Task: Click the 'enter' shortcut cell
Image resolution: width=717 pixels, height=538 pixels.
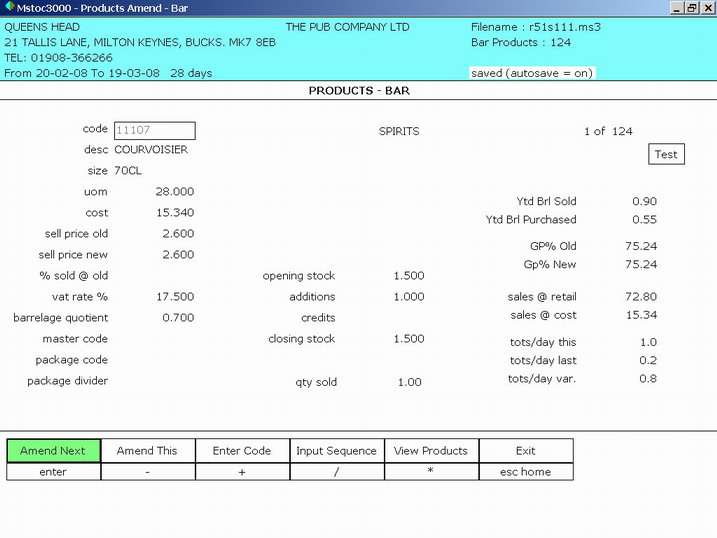Action: [x=53, y=472]
